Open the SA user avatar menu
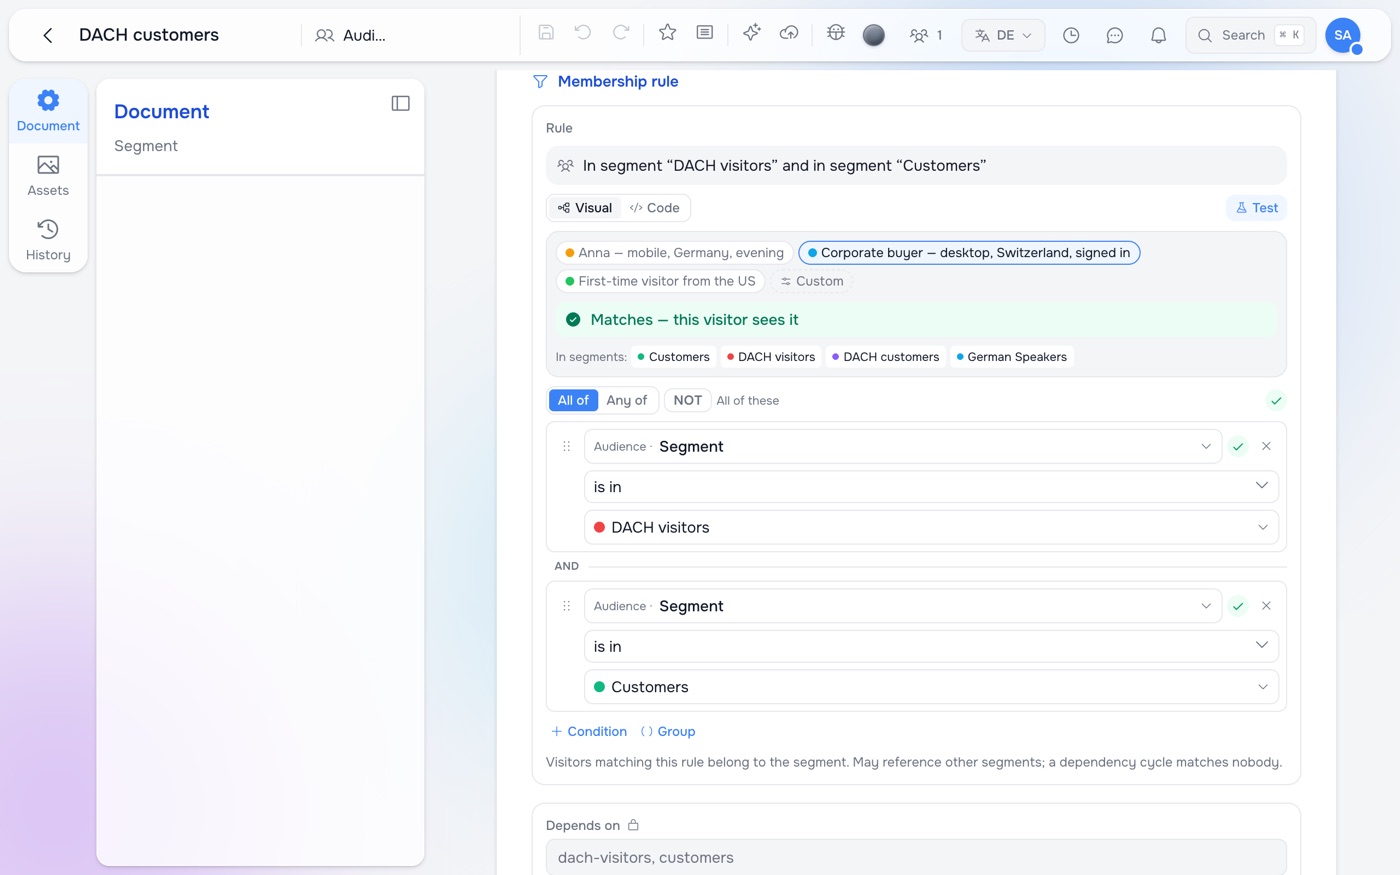 point(1343,35)
